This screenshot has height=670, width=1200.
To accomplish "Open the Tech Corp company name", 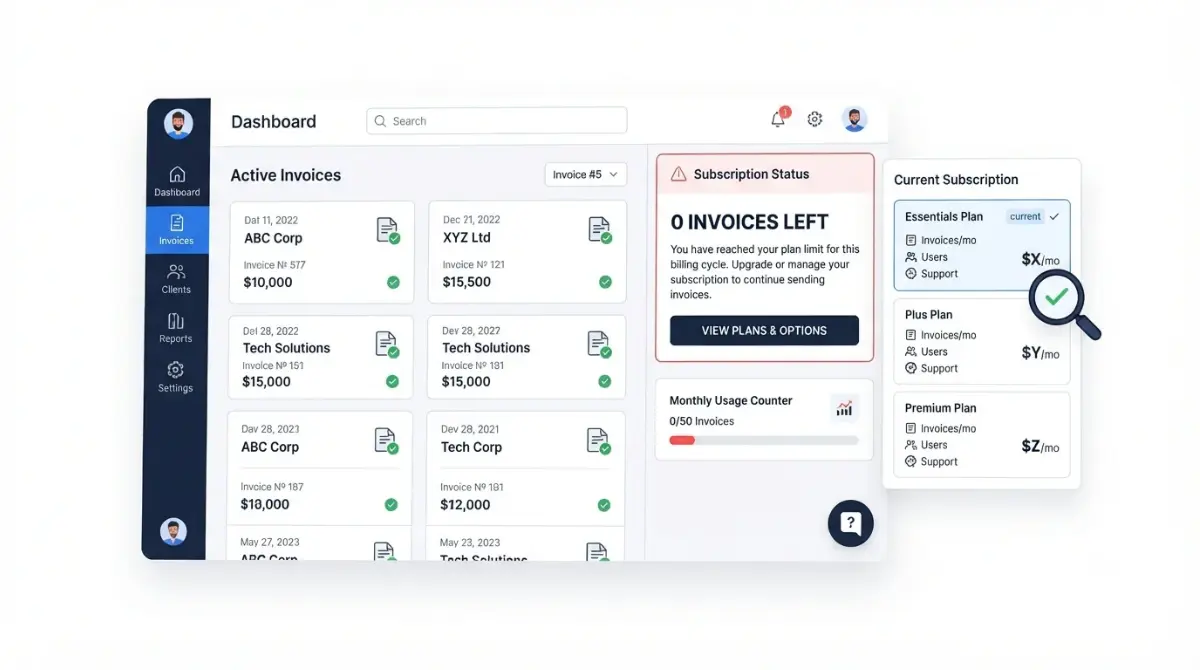I will (x=471, y=447).
